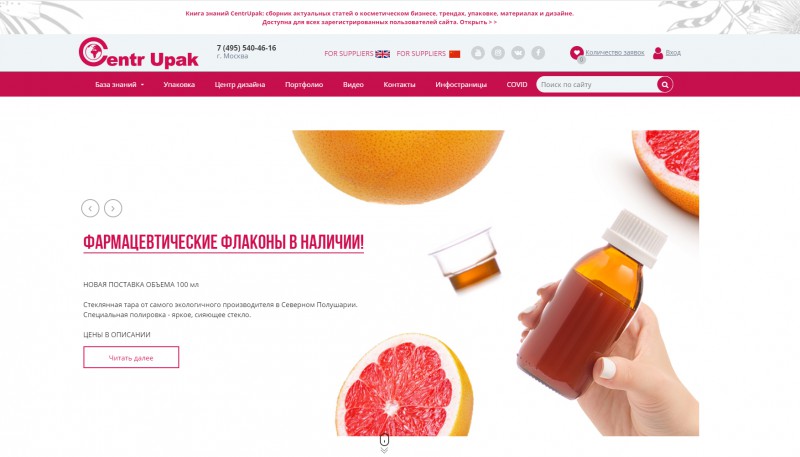Click the heart favorites icon
Screen dimensions: 800x457
point(577,52)
